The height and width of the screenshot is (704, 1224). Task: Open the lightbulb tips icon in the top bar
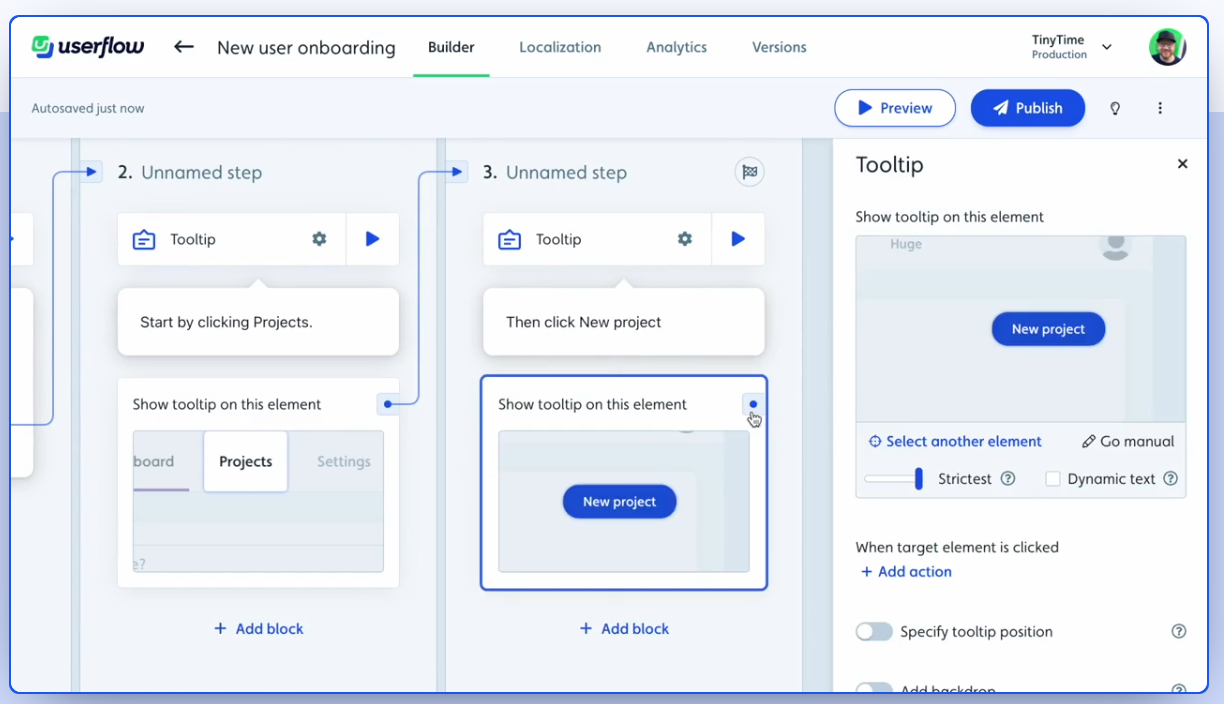click(x=1115, y=108)
